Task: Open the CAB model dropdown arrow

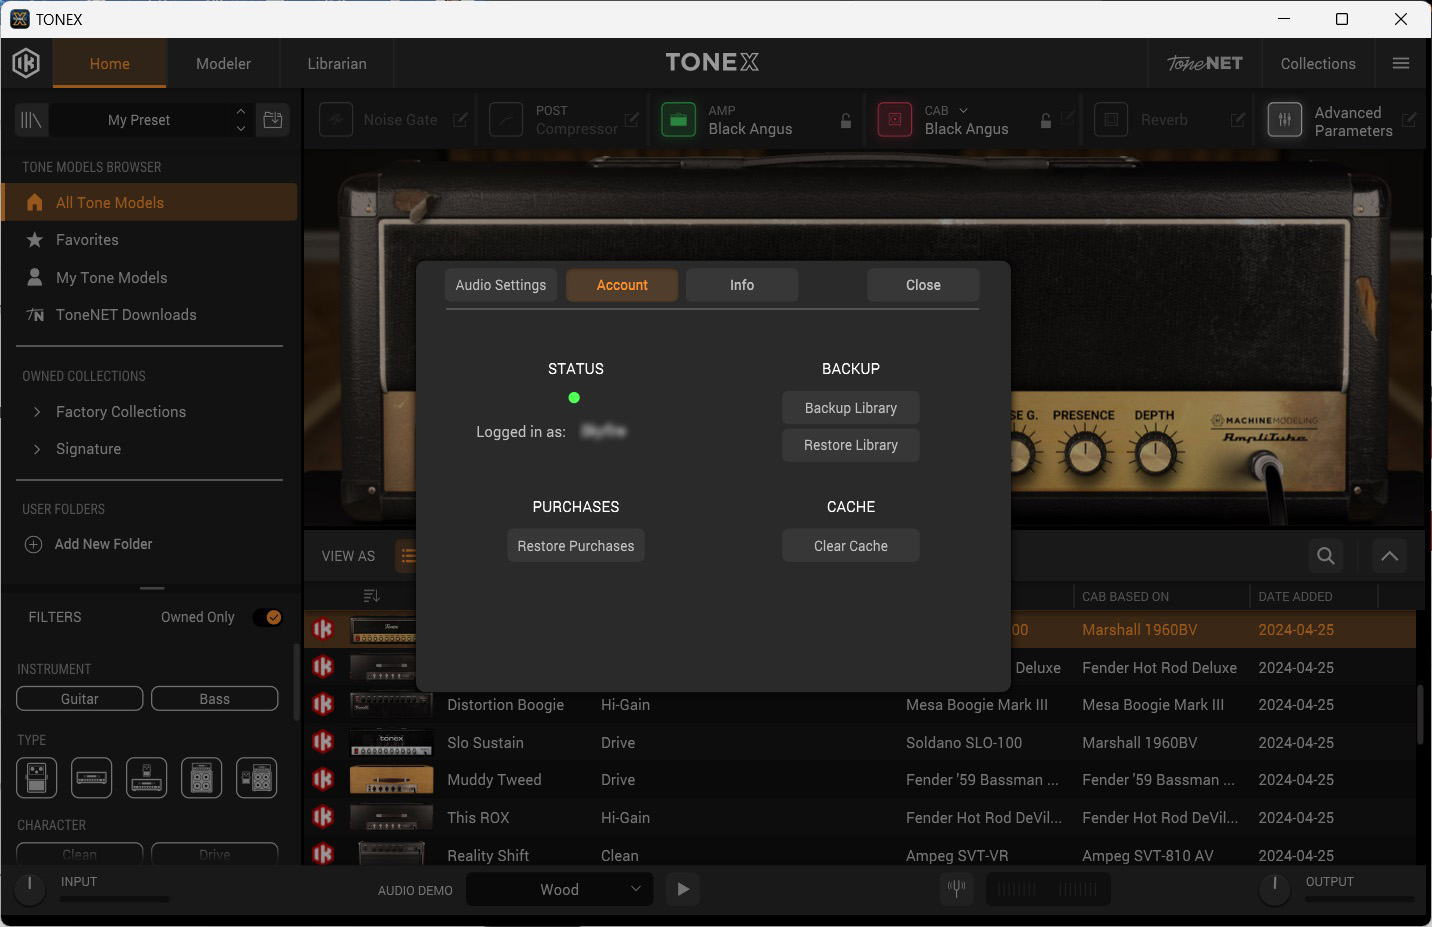Action: 963,110
